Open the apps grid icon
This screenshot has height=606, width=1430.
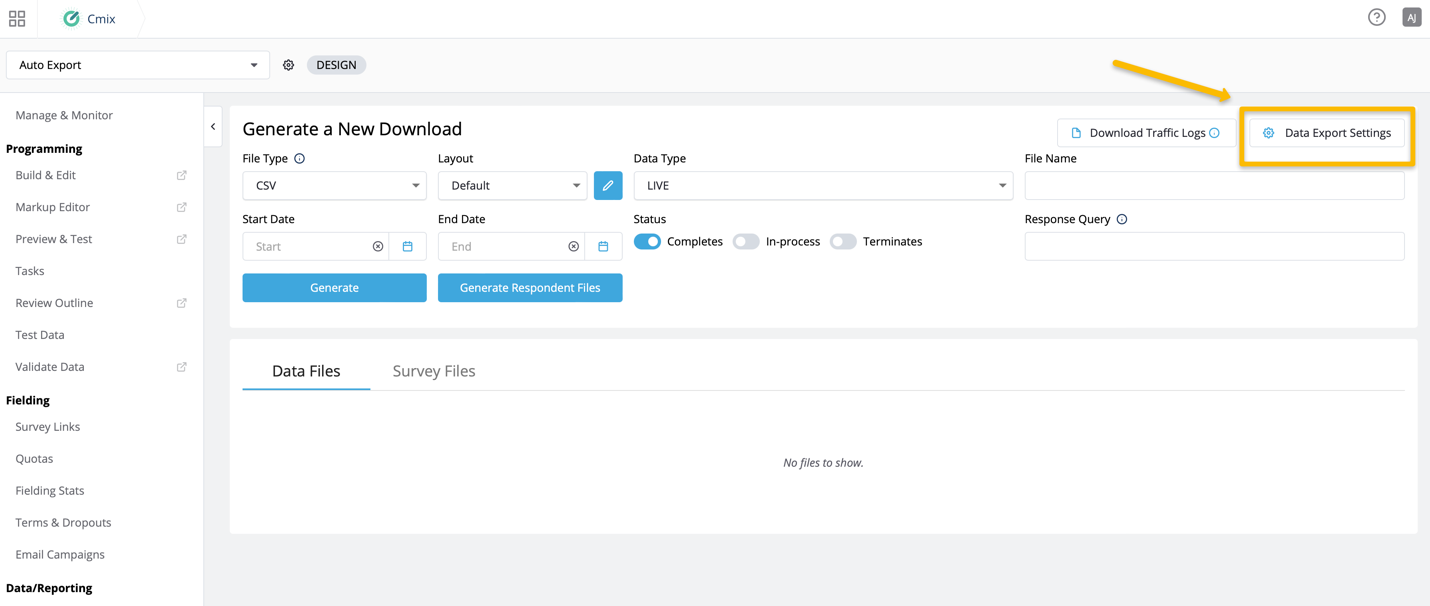tap(17, 19)
